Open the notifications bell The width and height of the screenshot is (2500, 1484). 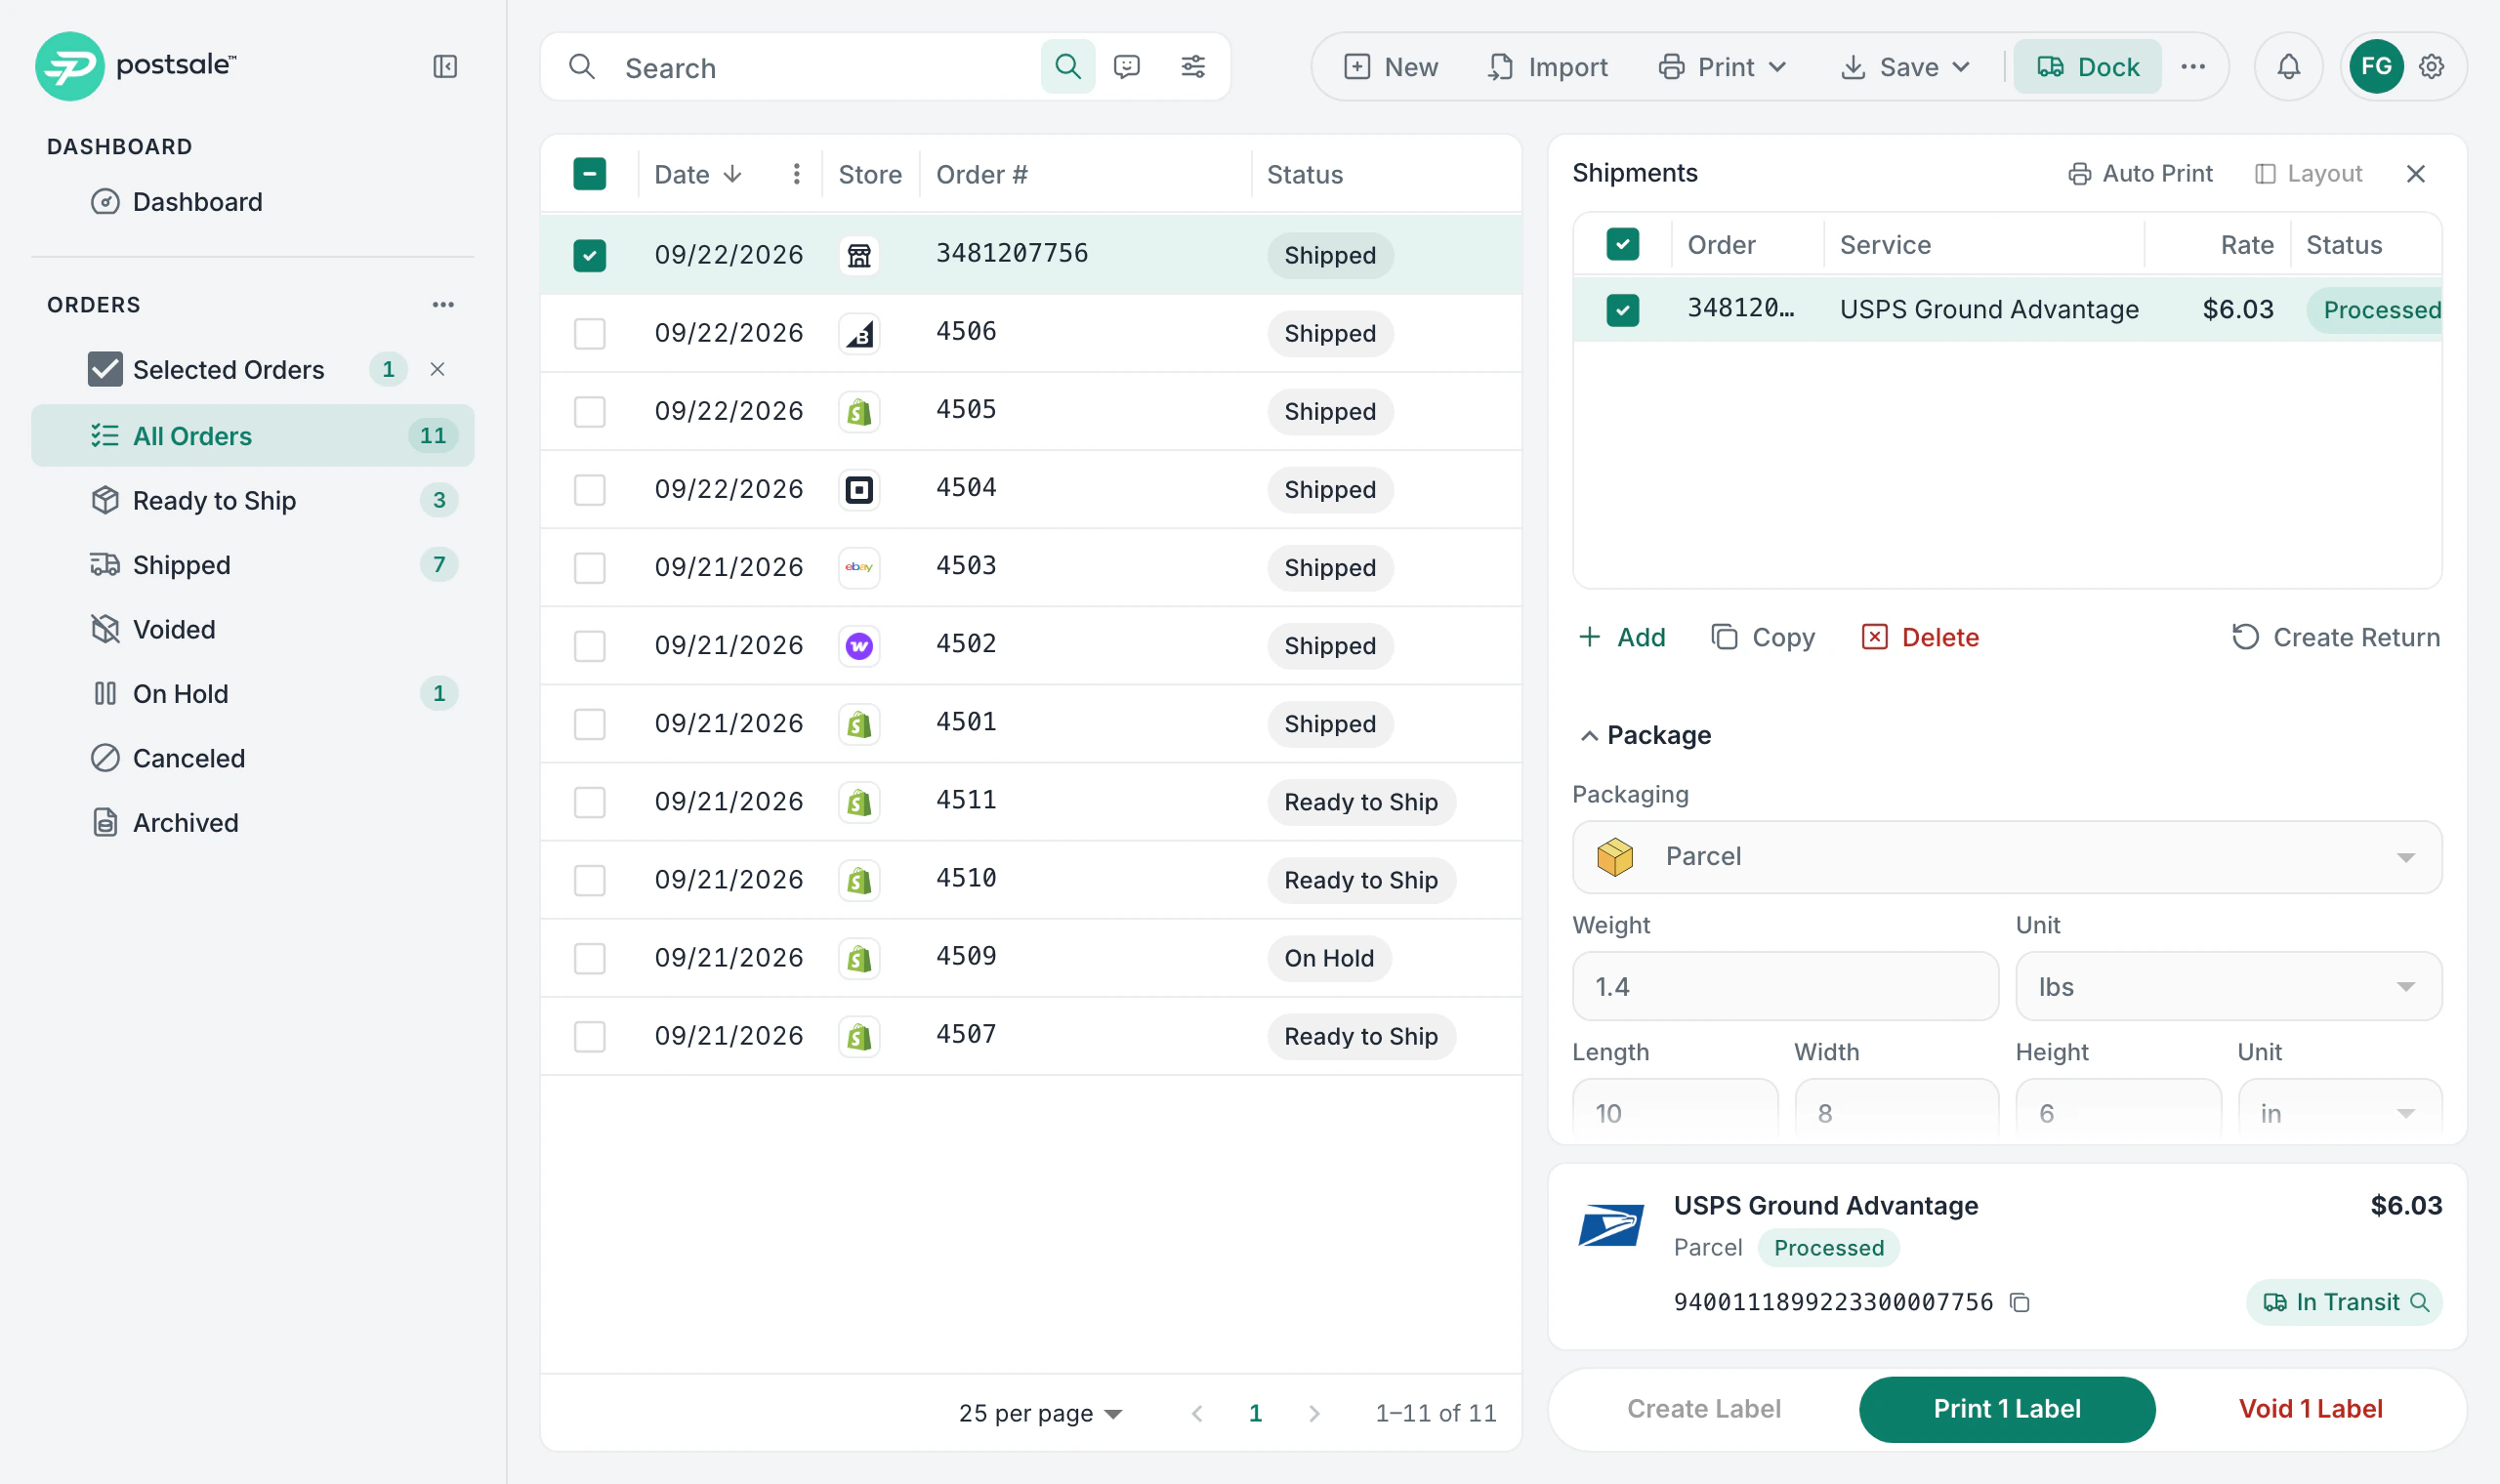click(2288, 67)
